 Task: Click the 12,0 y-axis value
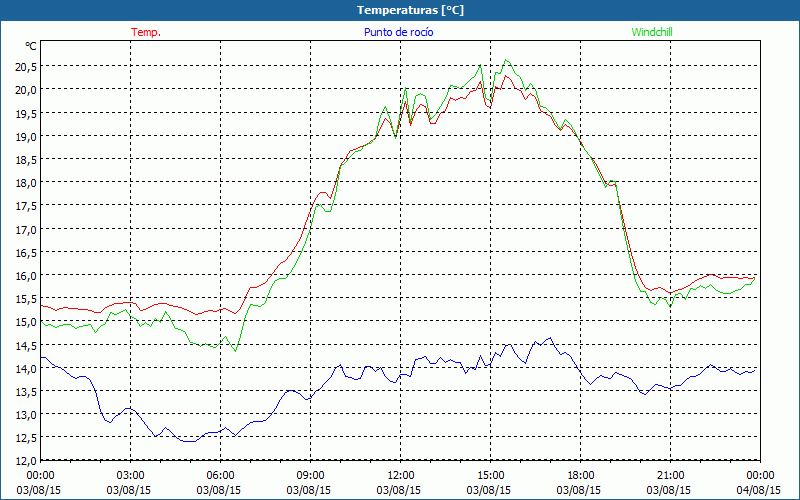click(27, 461)
